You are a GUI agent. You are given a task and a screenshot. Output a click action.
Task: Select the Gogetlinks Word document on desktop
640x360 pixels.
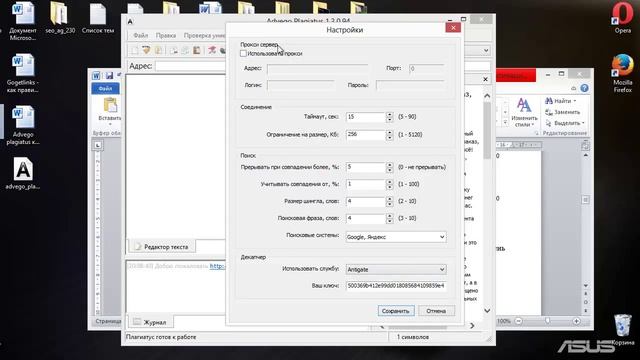click(x=23, y=73)
